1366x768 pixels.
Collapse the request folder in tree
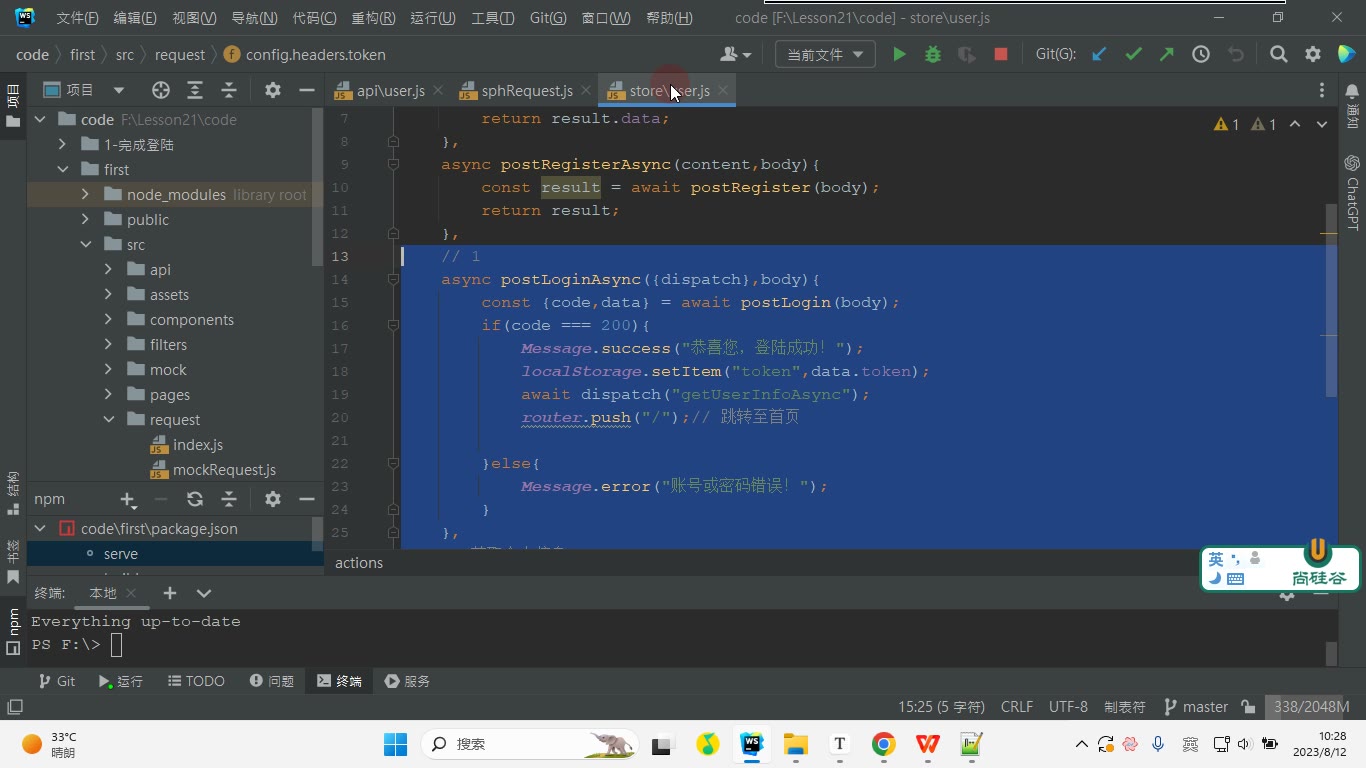pos(108,420)
